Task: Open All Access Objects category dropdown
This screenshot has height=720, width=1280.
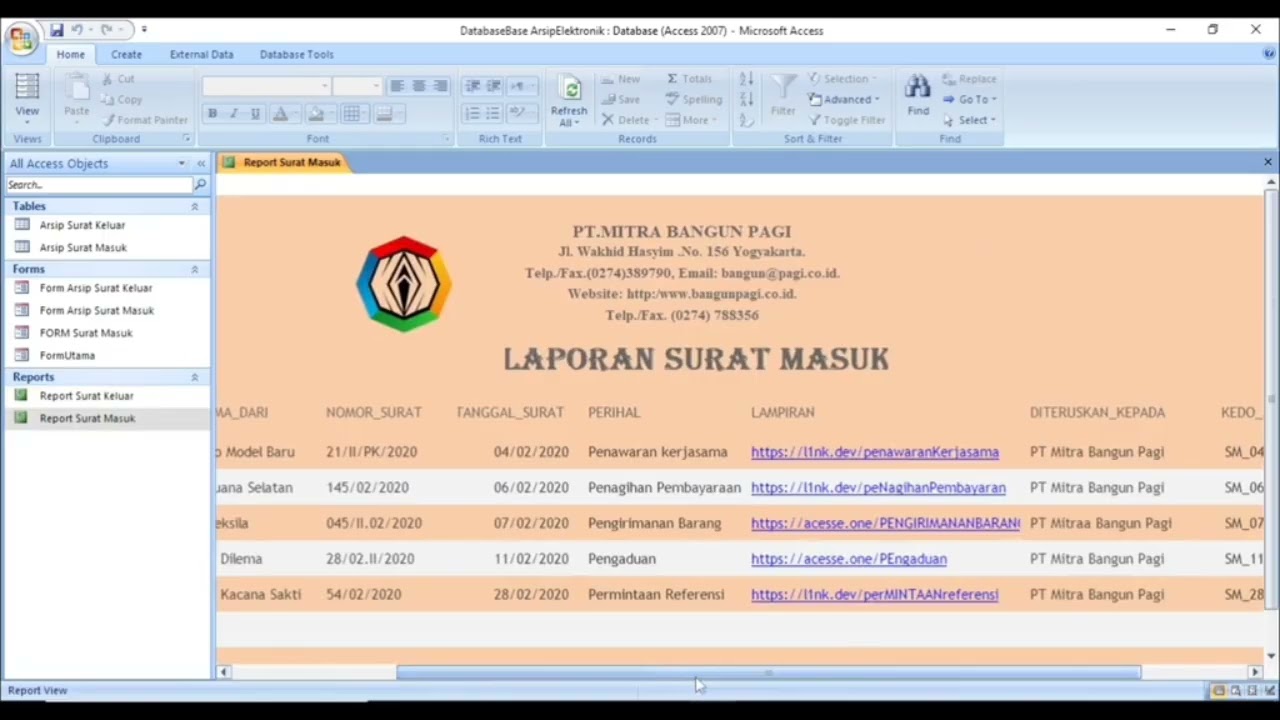Action: [x=181, y=163]
